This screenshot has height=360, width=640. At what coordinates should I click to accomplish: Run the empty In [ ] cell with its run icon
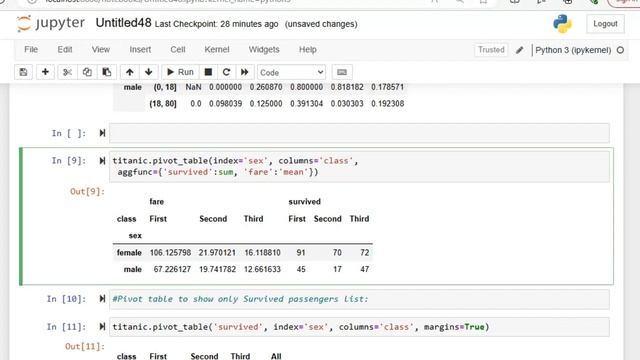coord(102,133)
